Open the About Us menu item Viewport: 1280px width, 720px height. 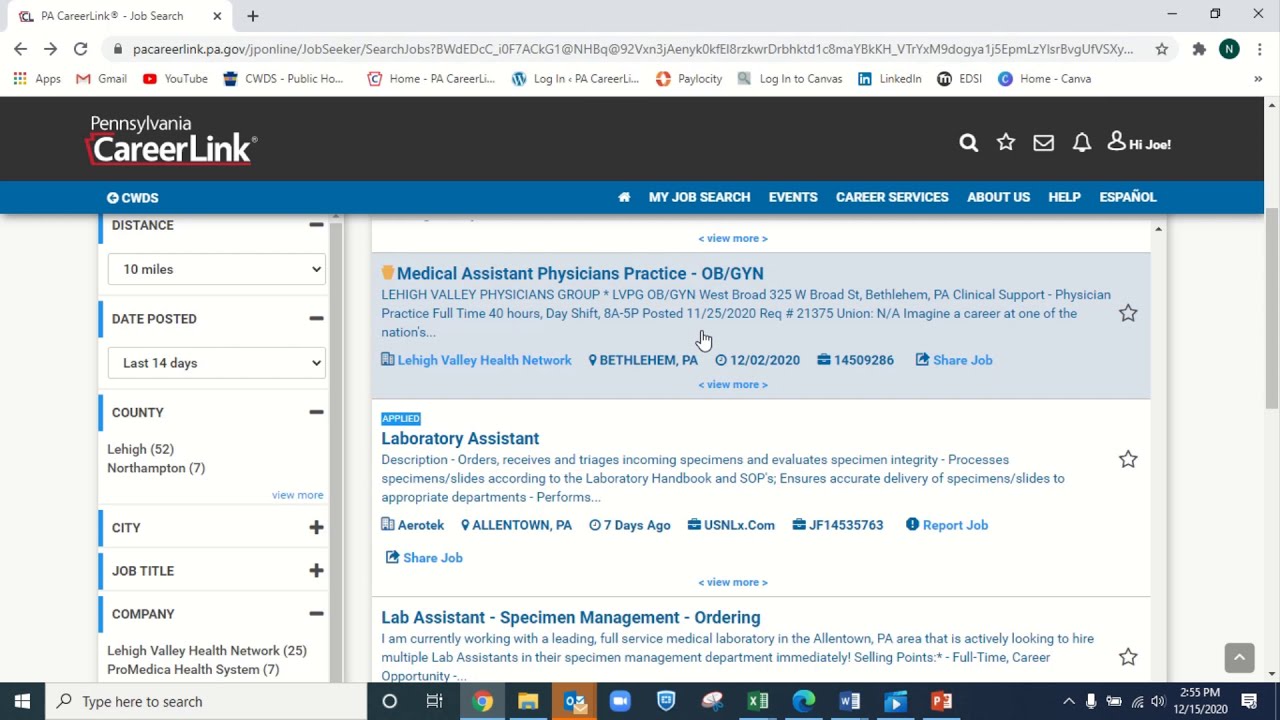[998, 197]
